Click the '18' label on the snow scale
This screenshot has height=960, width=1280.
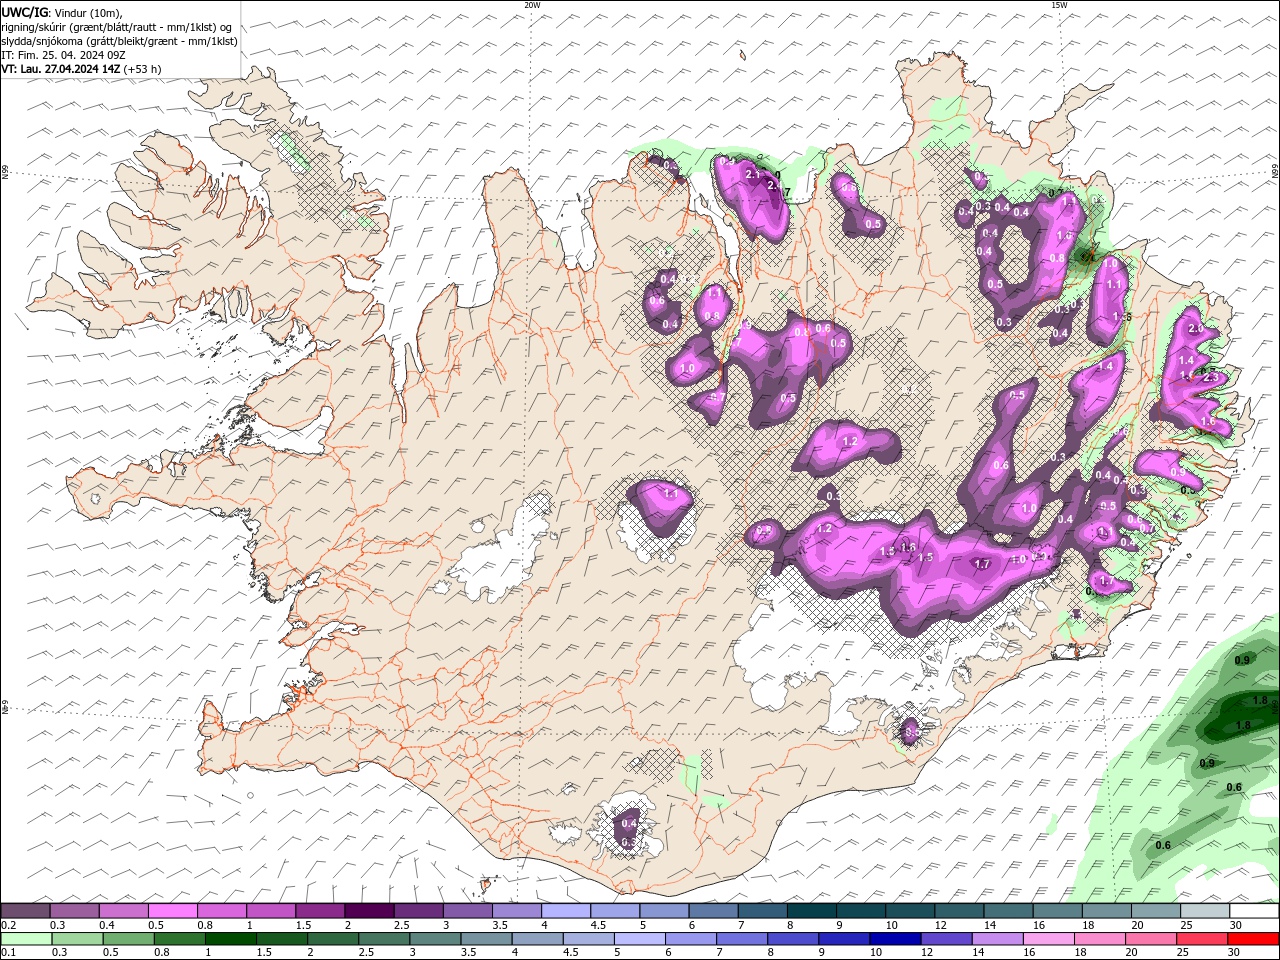(1089, 925)
